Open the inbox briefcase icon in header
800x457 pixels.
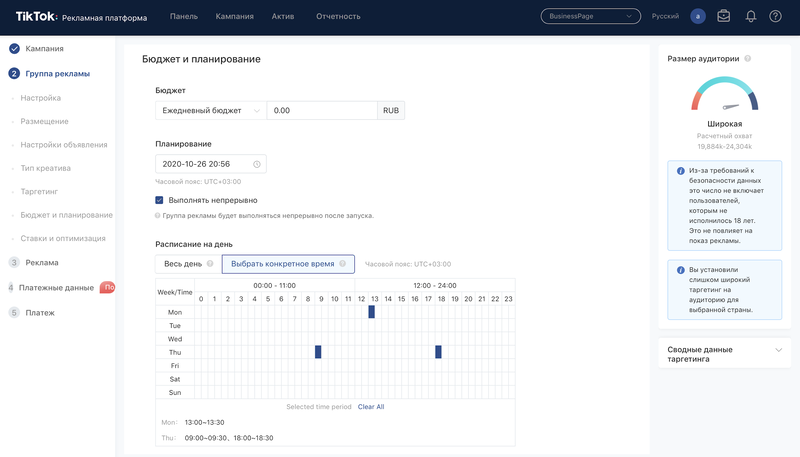click(724, 16)
